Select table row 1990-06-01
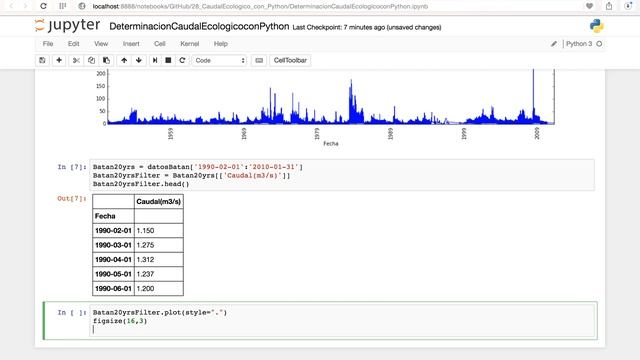640x360 pixels. [x=138, y=289]
